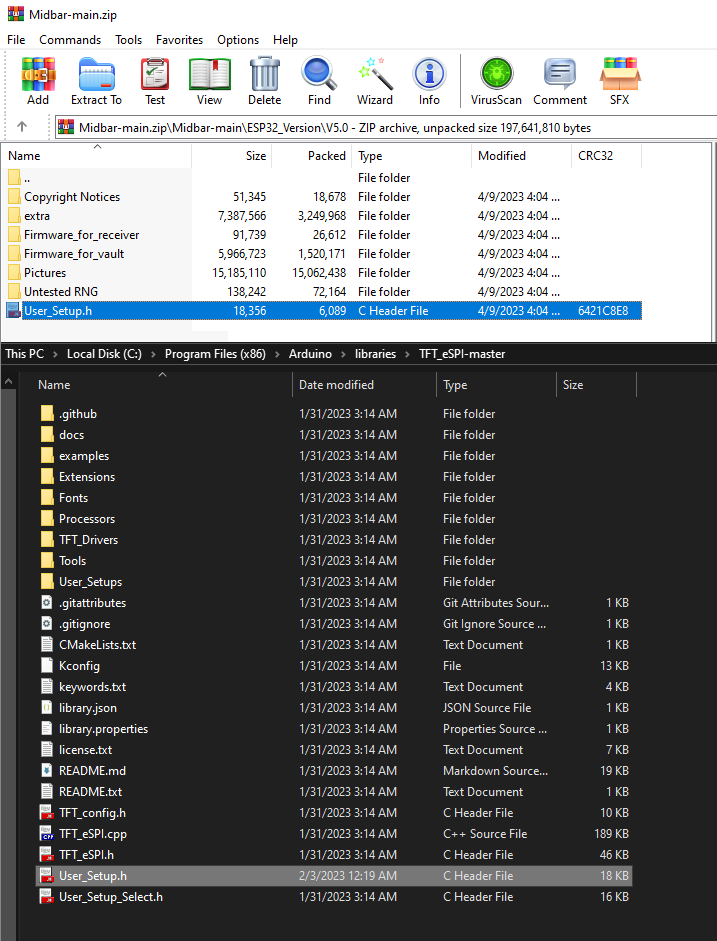
Task: Click the Comment toolbar icon
Action: (560, 74)
